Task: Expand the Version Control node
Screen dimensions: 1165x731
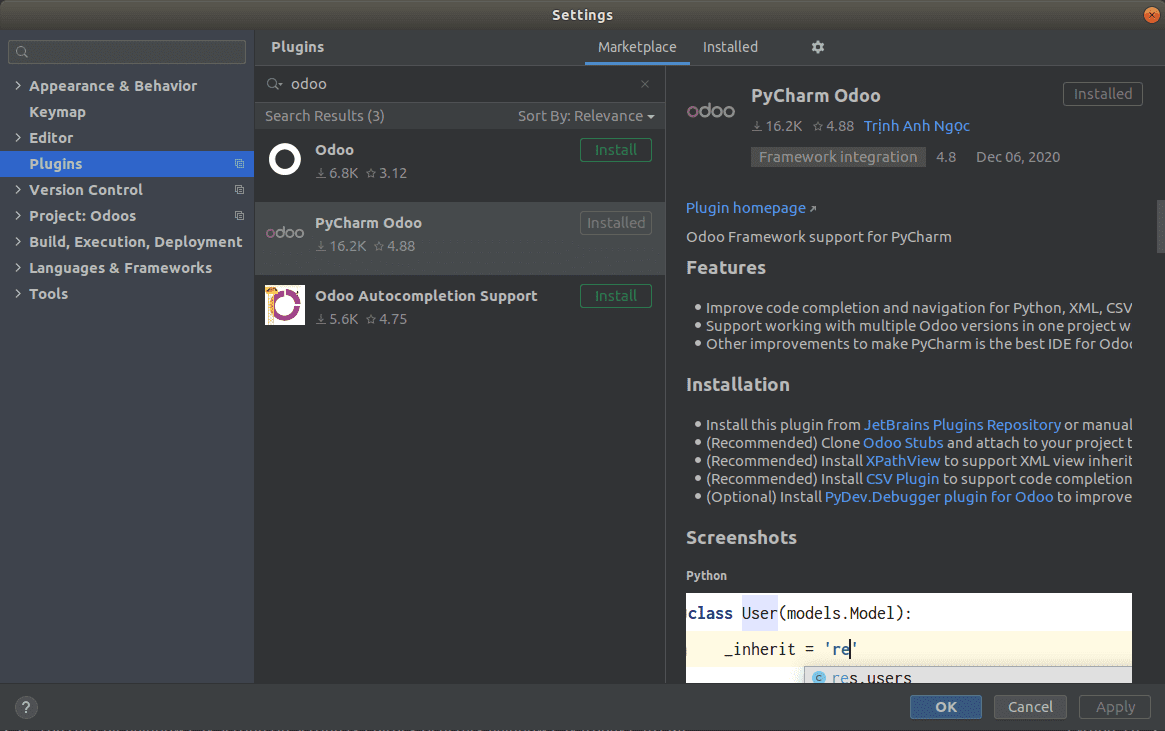Action: [18, 189]
